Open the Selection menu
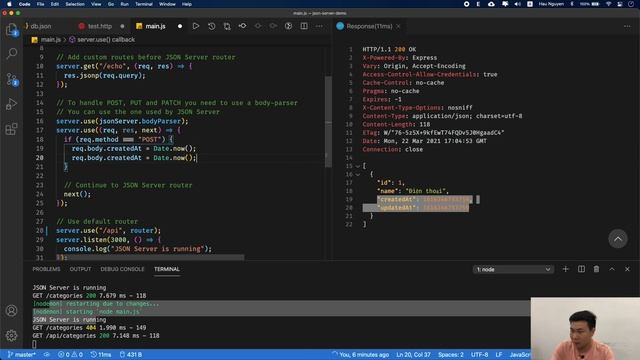This screenshot has height=360, width=640. tap(75, 4)
